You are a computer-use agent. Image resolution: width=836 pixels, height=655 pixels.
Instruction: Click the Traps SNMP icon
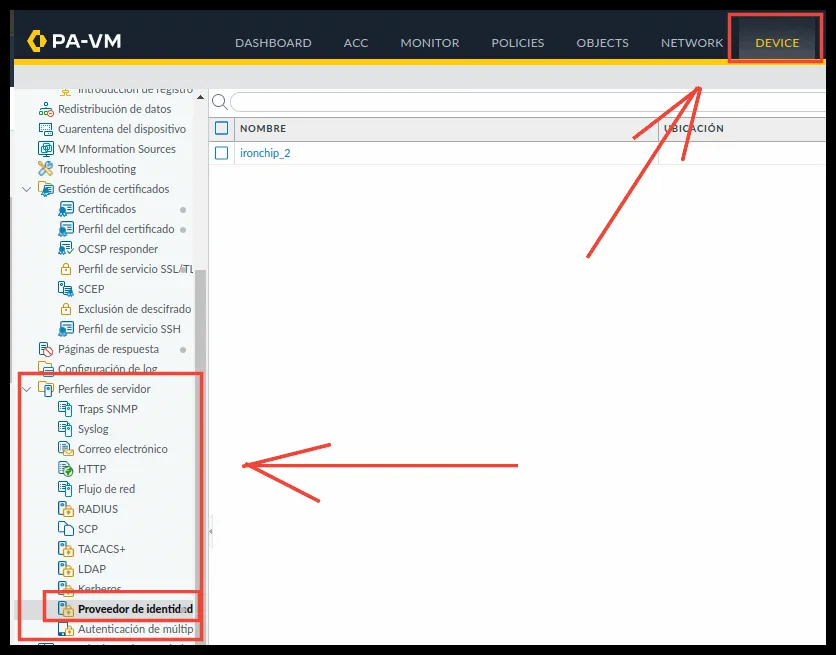click(65, 409)
